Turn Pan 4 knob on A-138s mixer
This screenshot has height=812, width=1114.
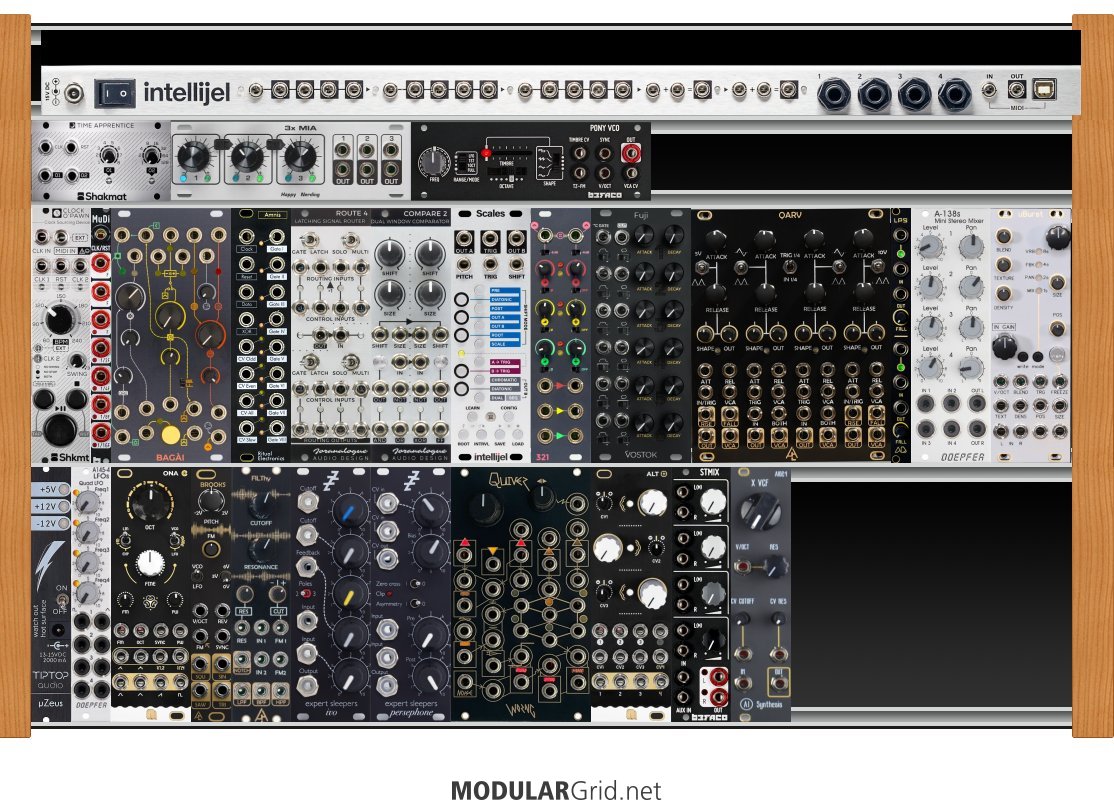tap(970, 367)
